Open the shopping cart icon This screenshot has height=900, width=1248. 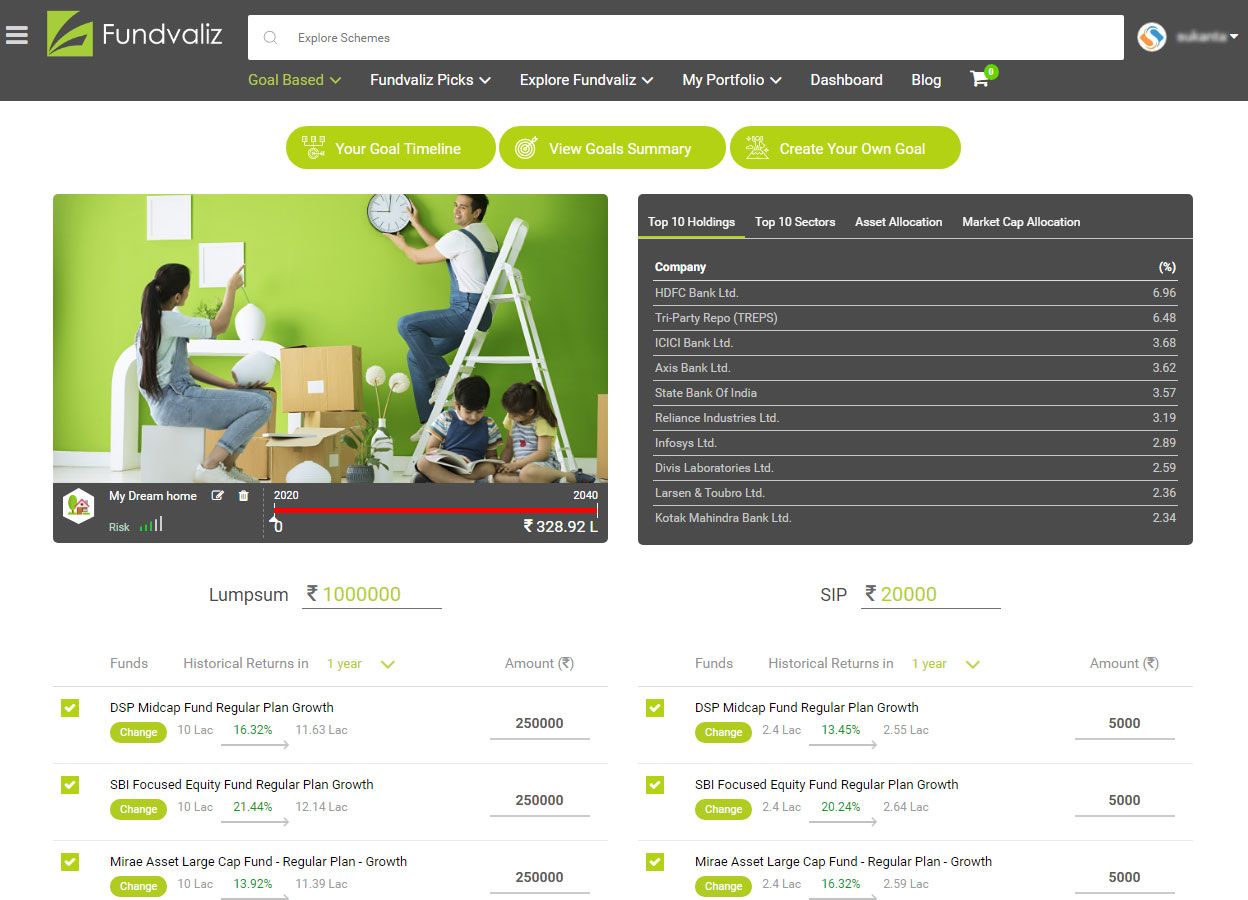pos(980,79)
